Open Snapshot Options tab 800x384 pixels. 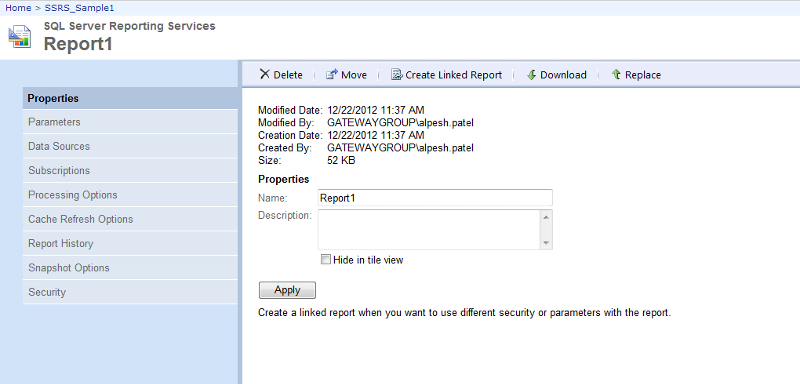click(130, 268)
